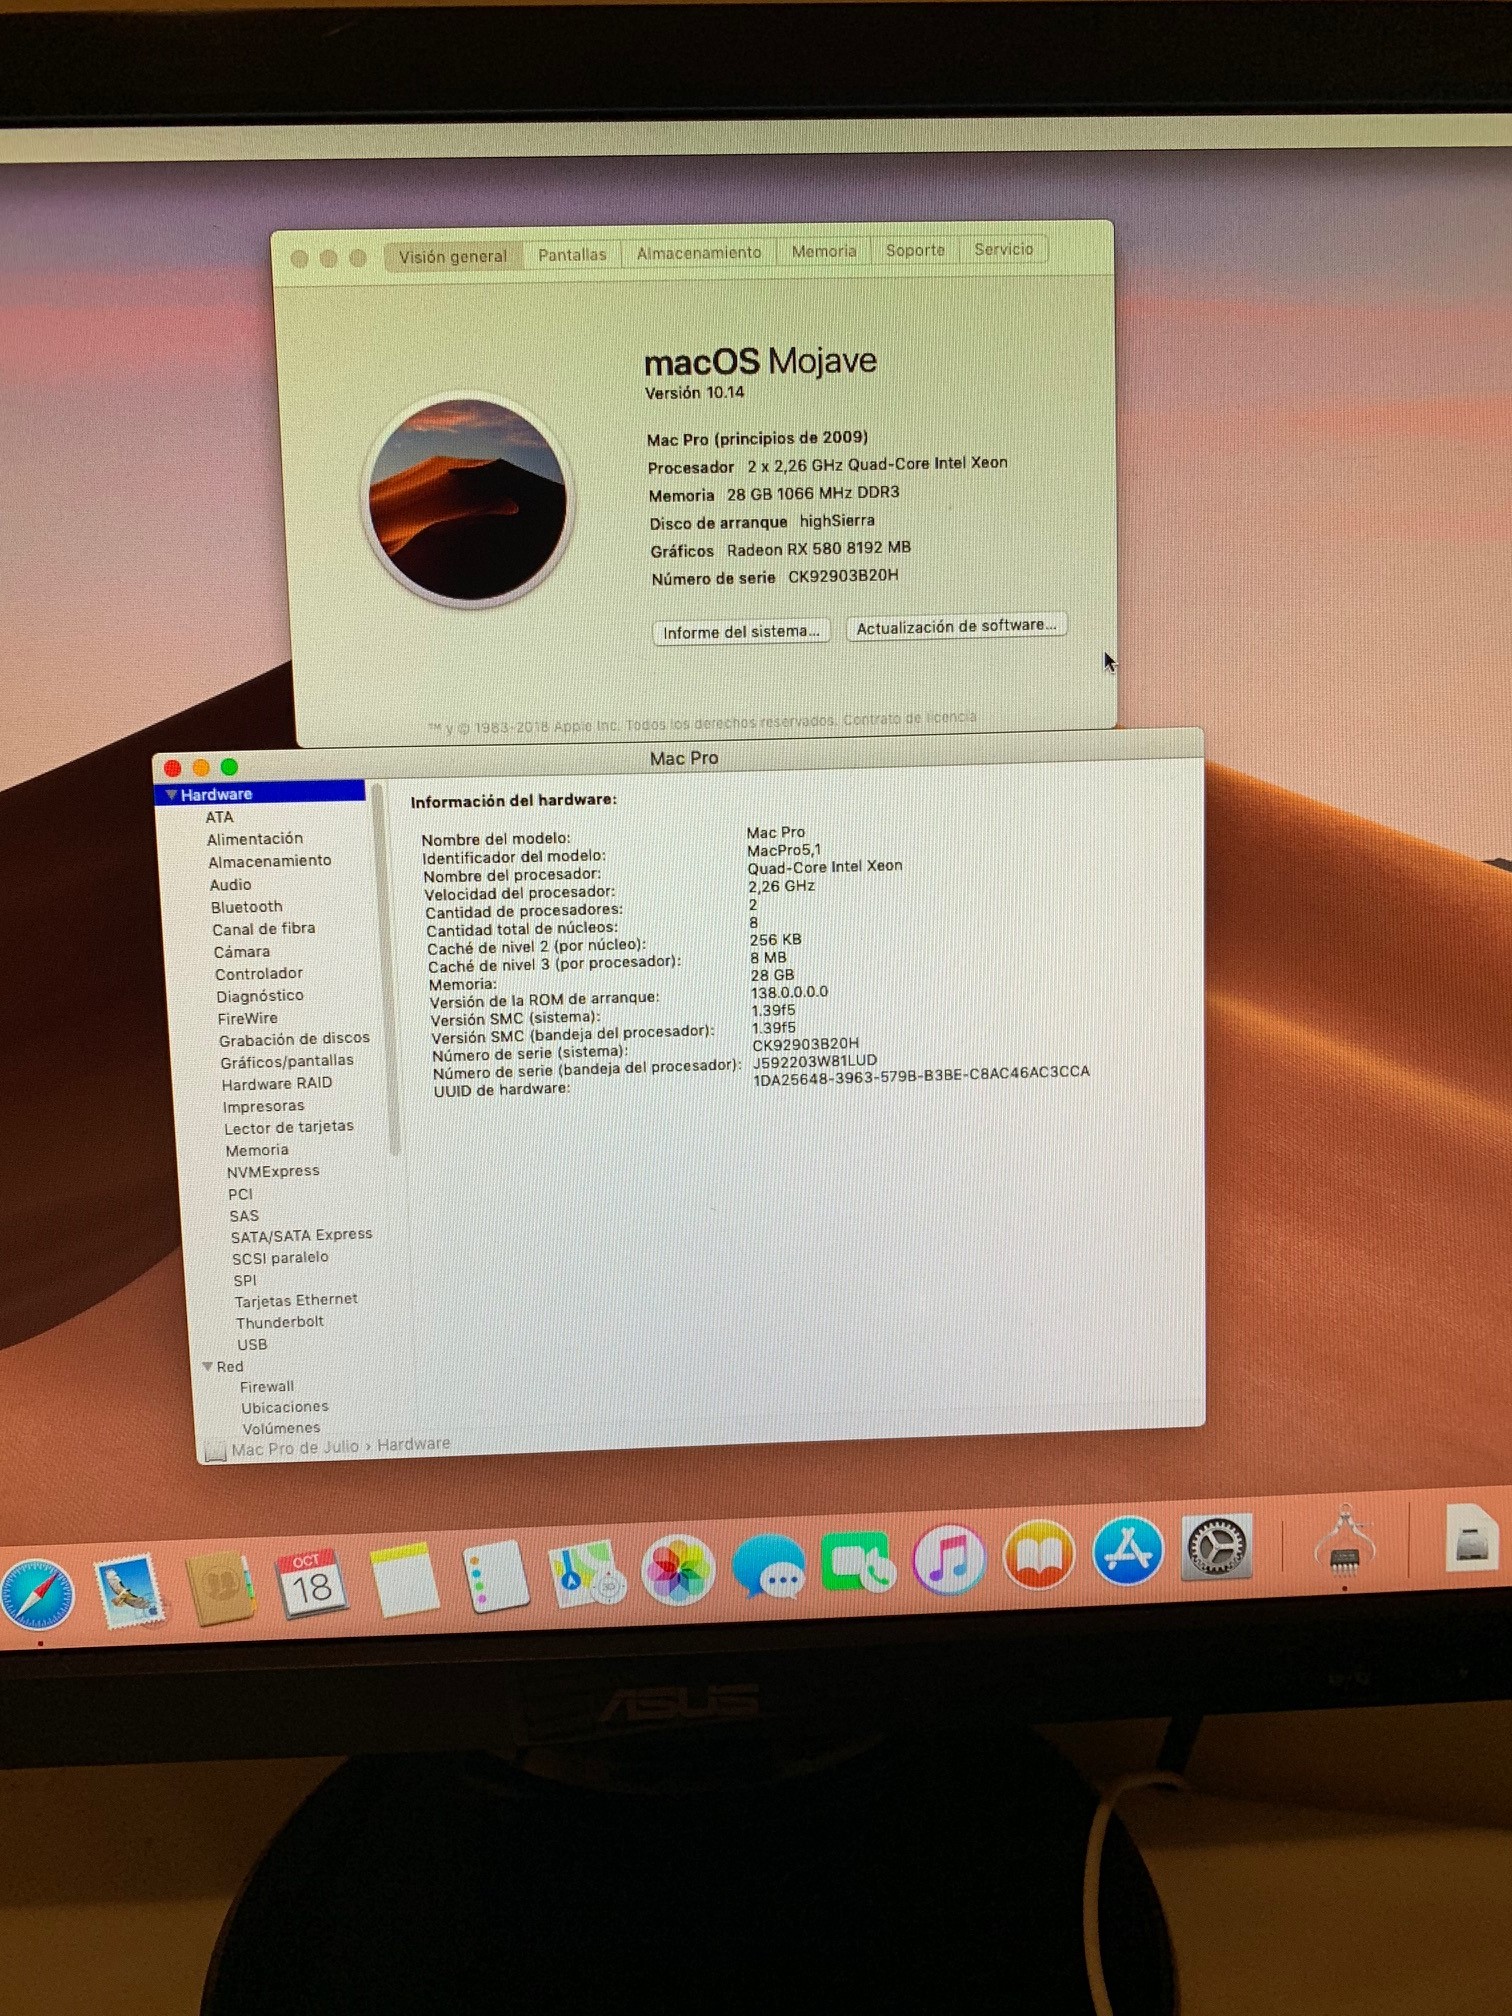Select Controlador in the sidebar
The width and height of the screenshot is (1512, 2016).
pyautogui.click(x=258, y=974)
